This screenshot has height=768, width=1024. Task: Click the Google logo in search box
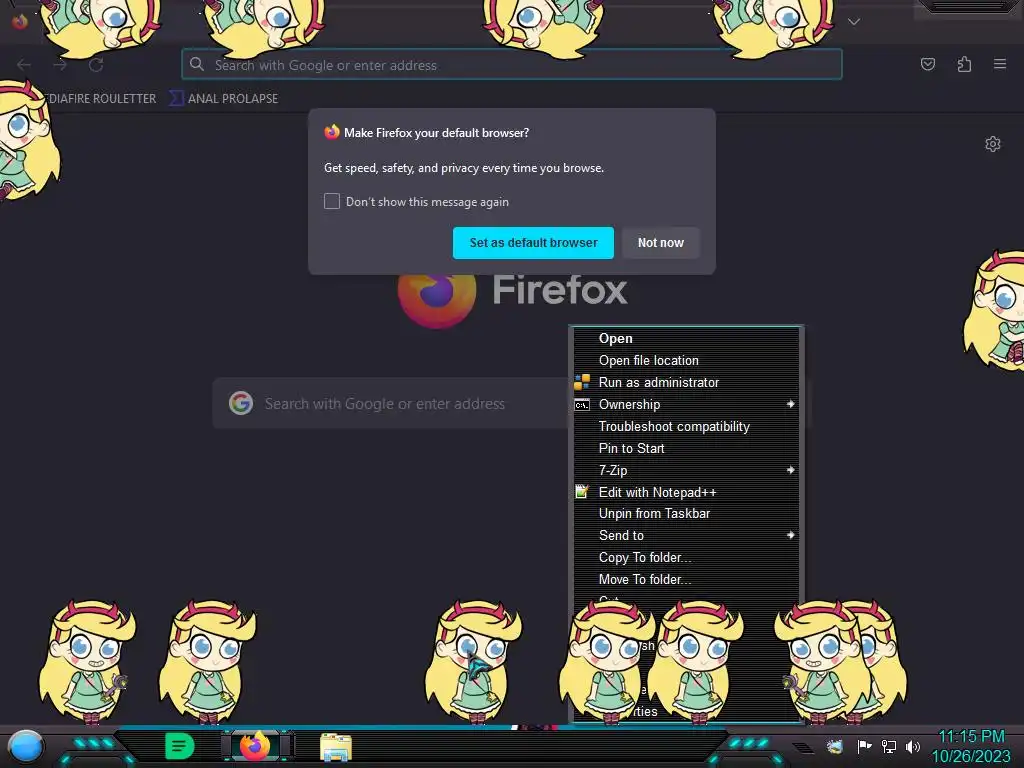coord(241,404)
